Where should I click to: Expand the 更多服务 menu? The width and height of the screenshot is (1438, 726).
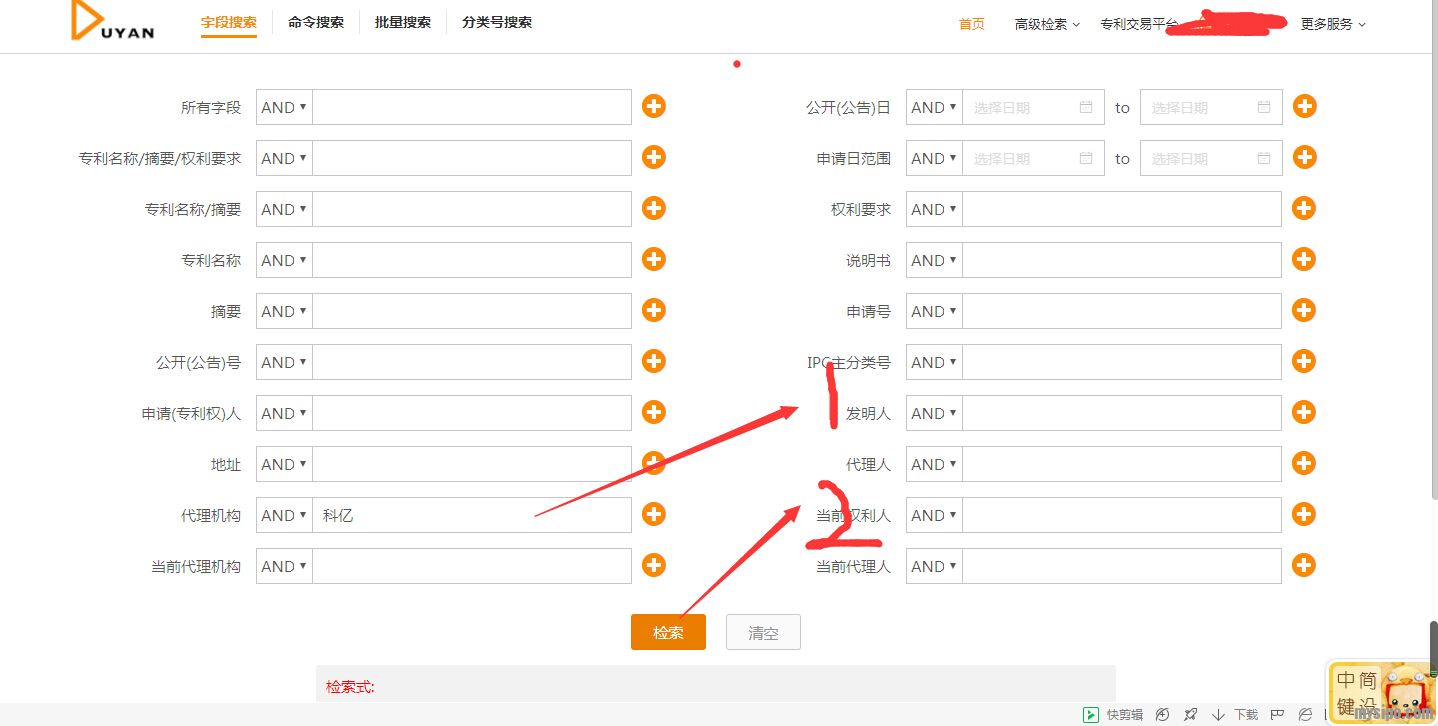(x=1332, y=24)
